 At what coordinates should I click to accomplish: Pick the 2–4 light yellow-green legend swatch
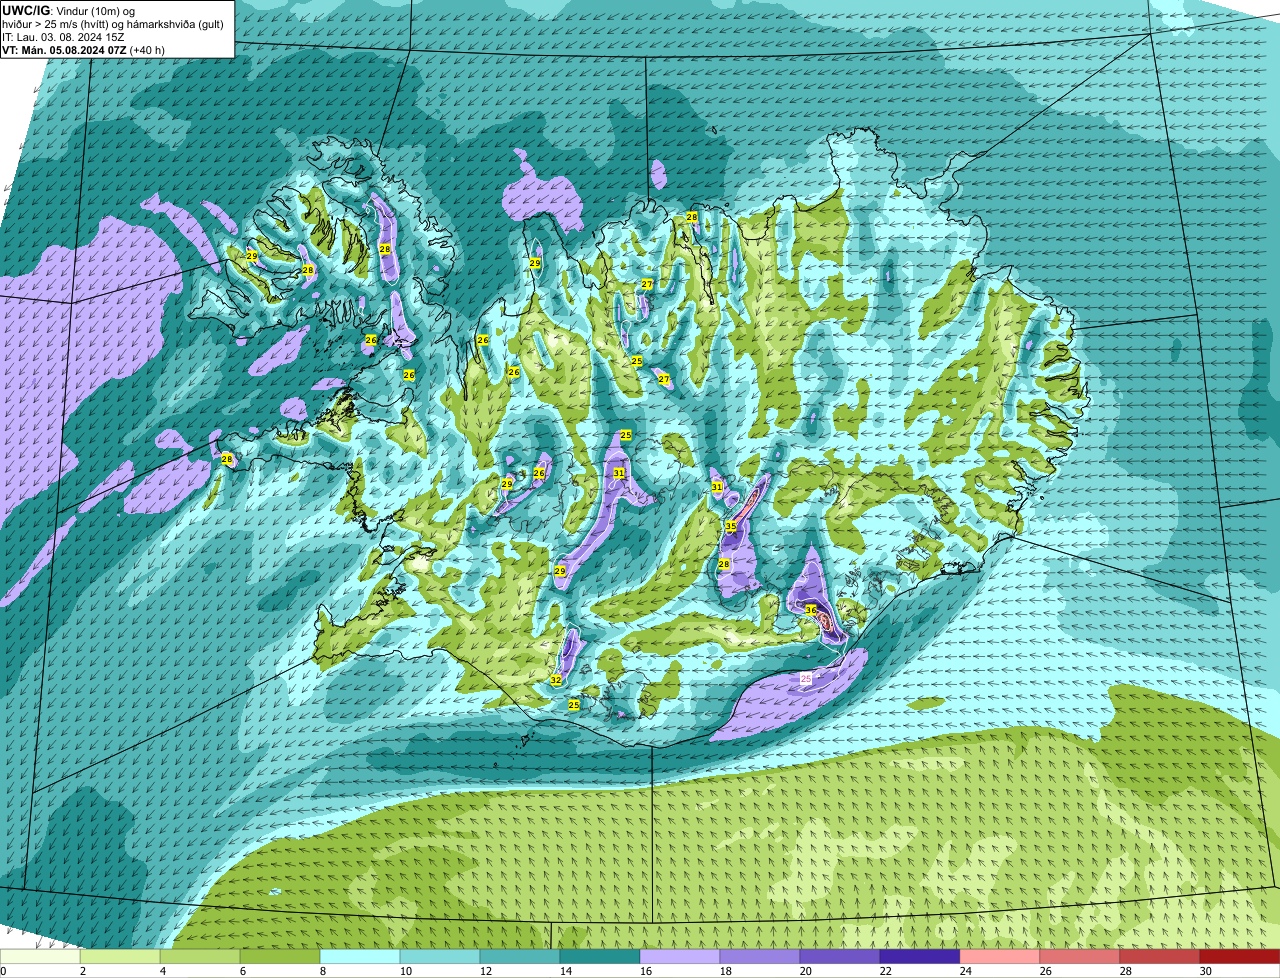(120, 957)
